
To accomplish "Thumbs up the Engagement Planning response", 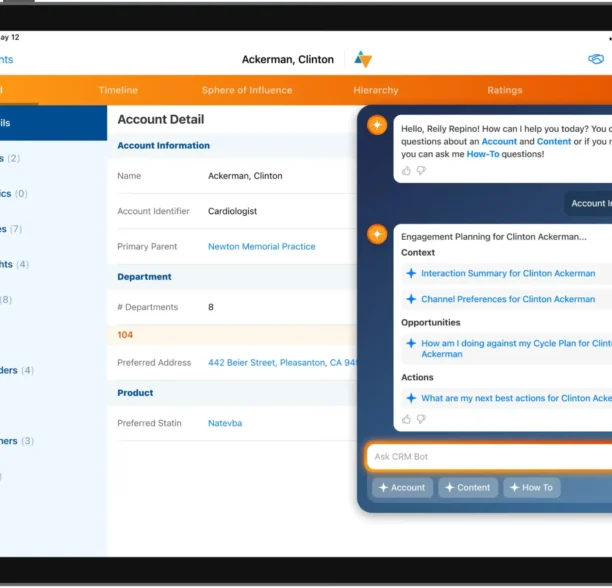I will coord(406,419).
